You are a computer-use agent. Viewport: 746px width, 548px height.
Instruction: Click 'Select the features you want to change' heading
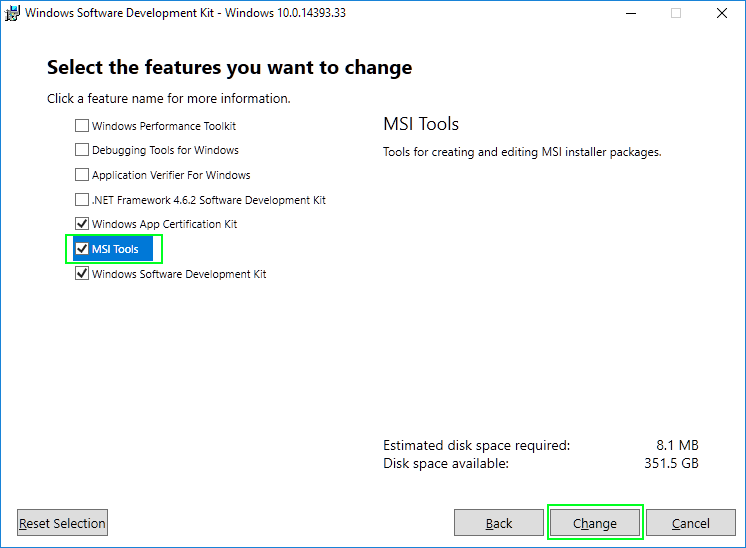coord(229,68)
